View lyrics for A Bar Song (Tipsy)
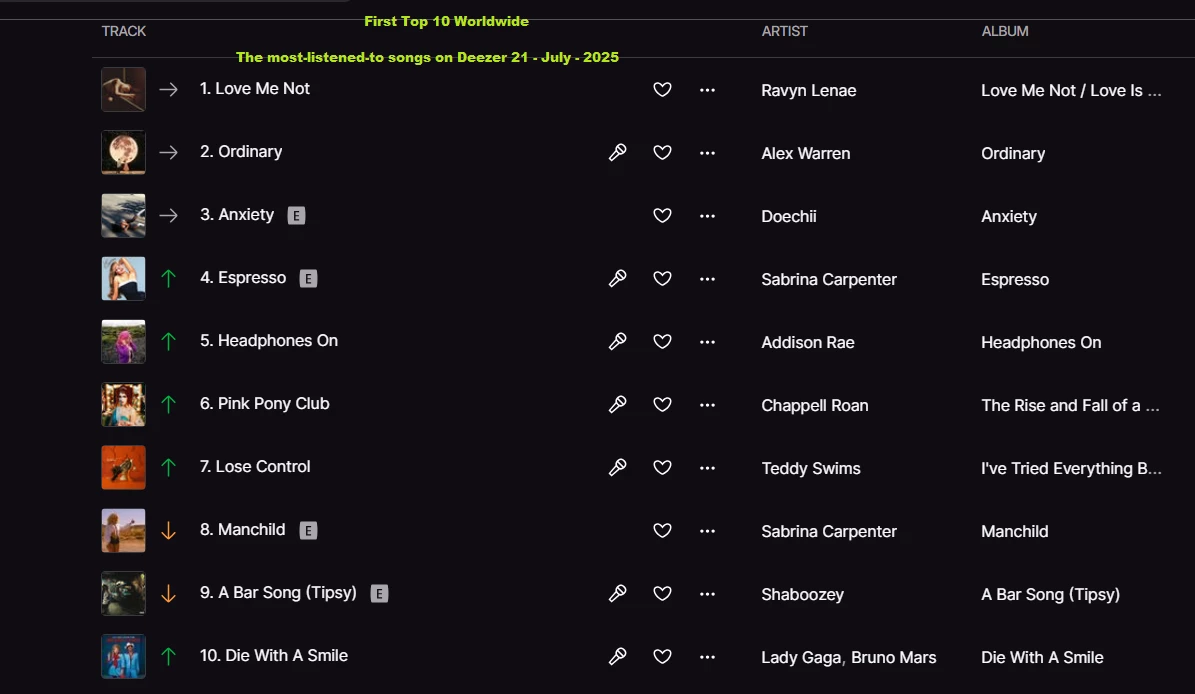The height and width of the screenshot is (694, 1195). click(618, 593)
